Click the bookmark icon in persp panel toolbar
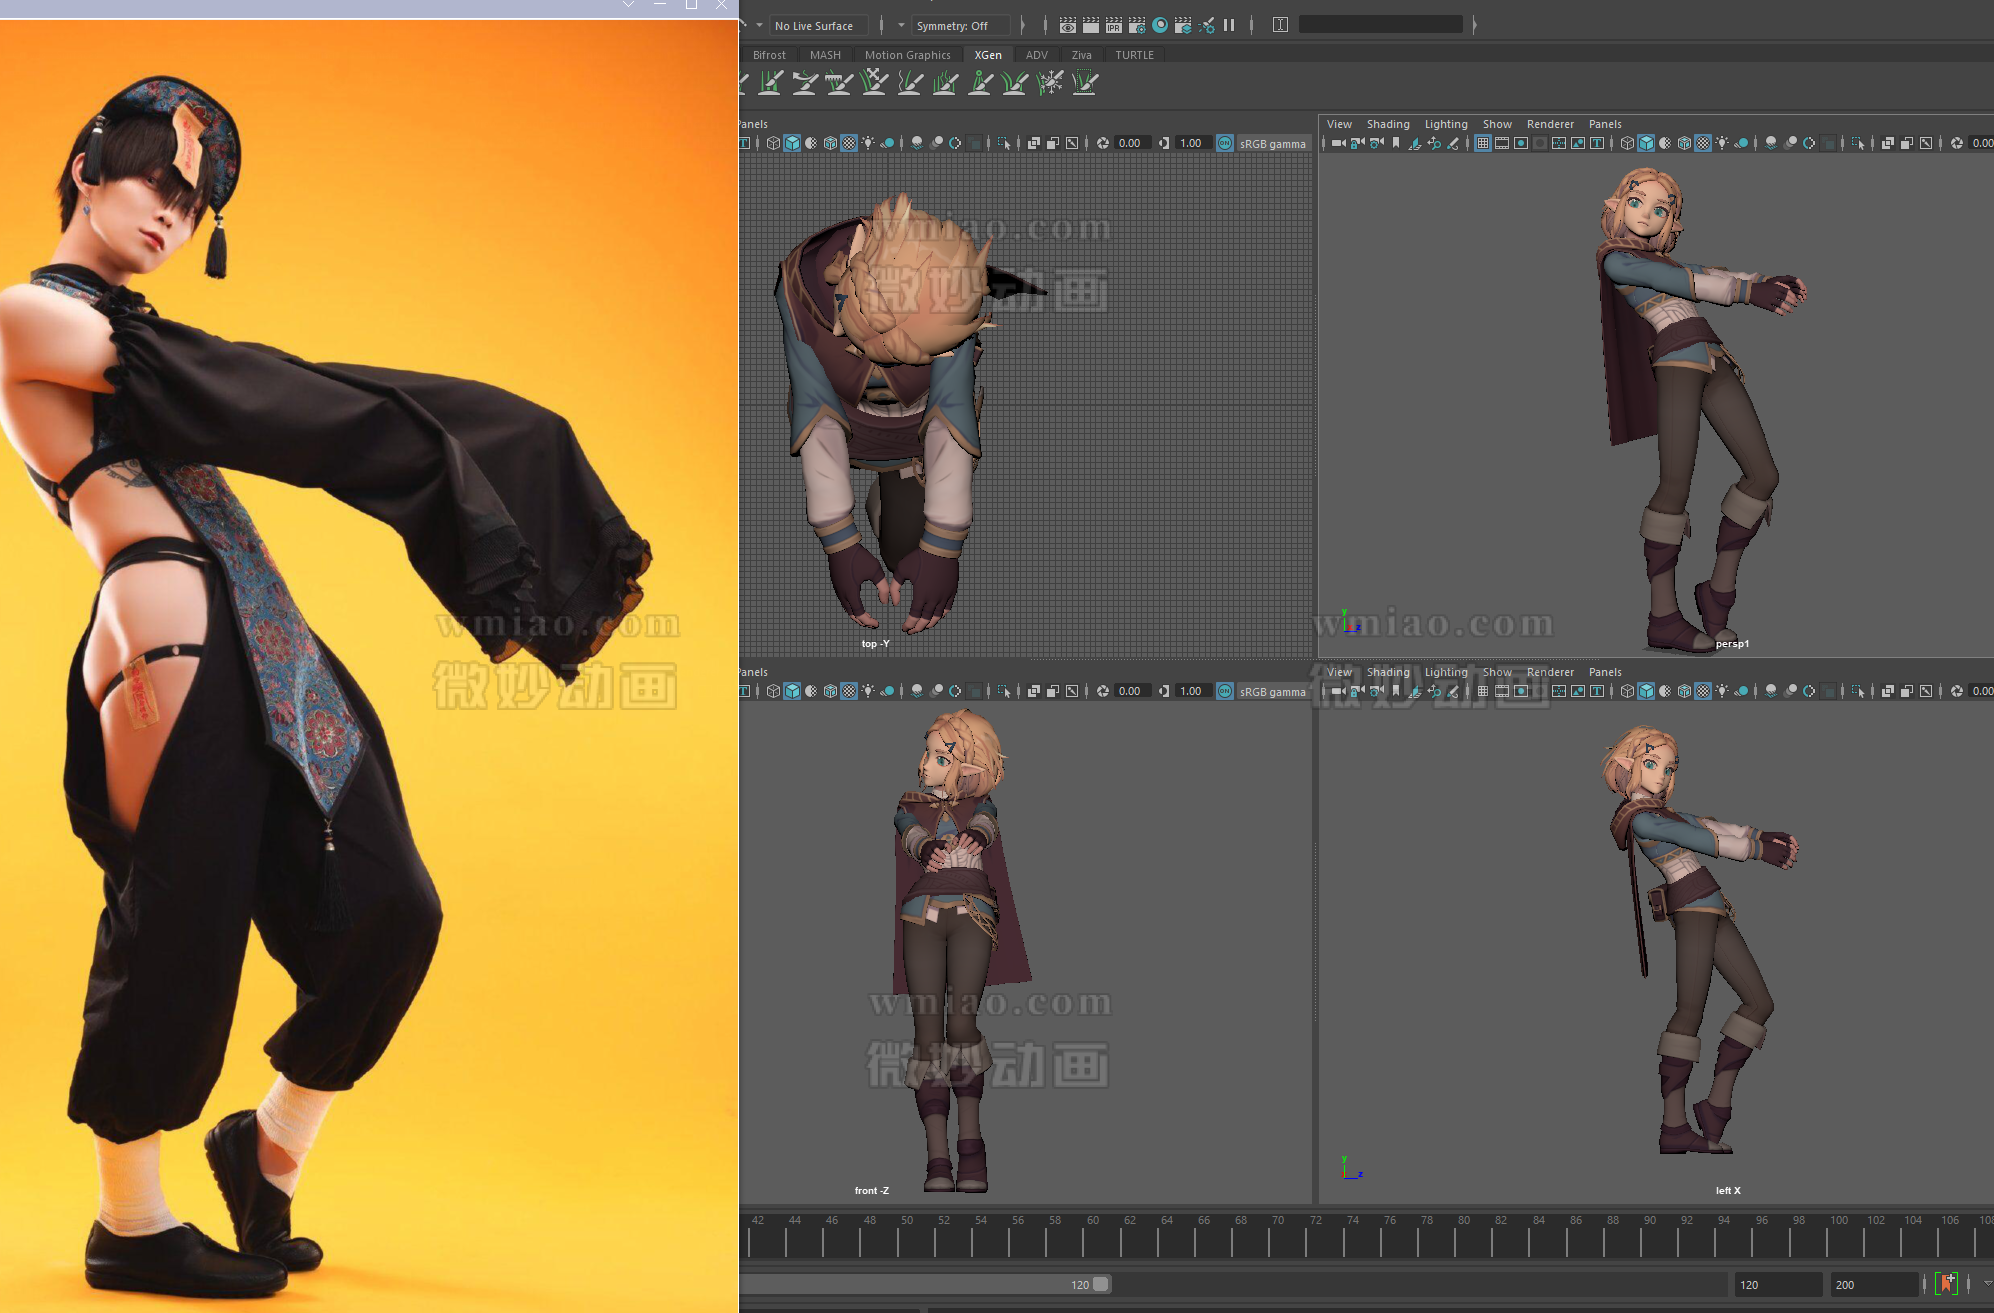 (x=1396, y=143)
